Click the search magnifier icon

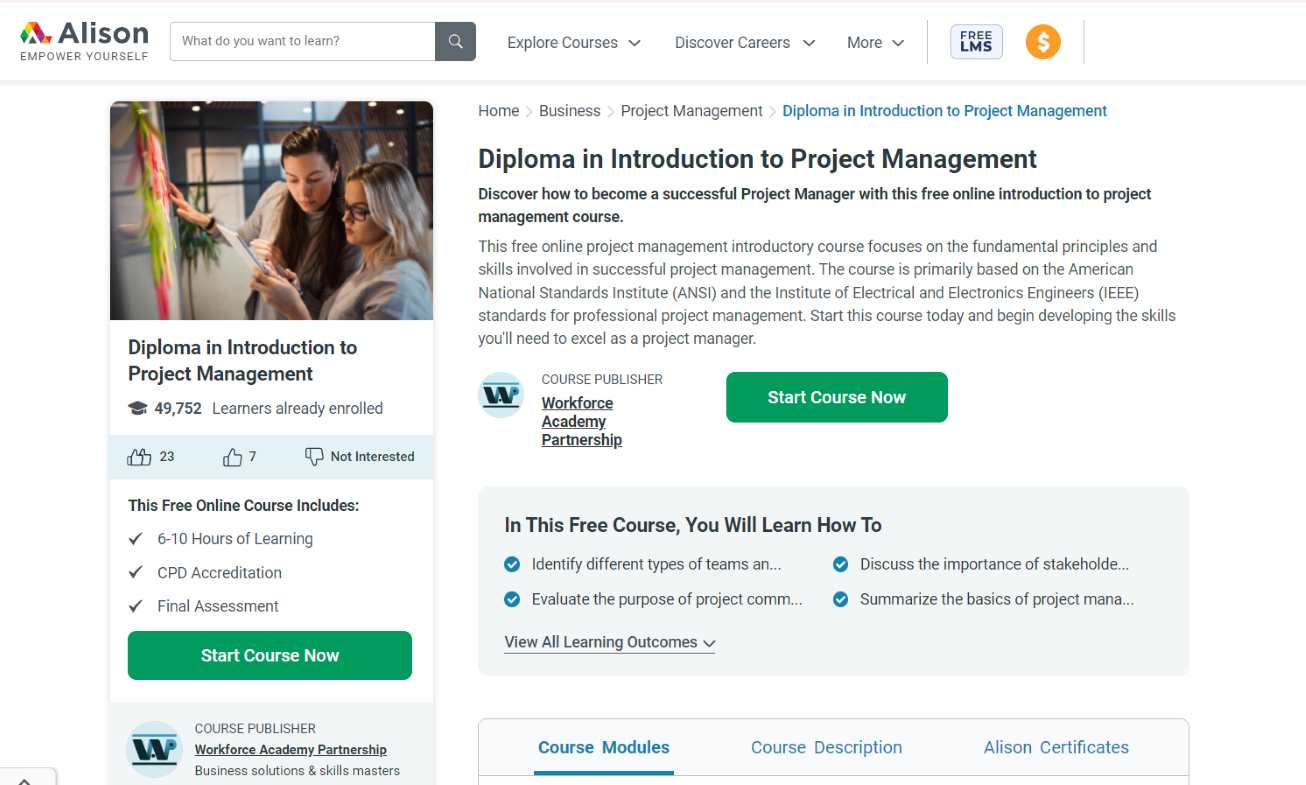click(455, 41)
